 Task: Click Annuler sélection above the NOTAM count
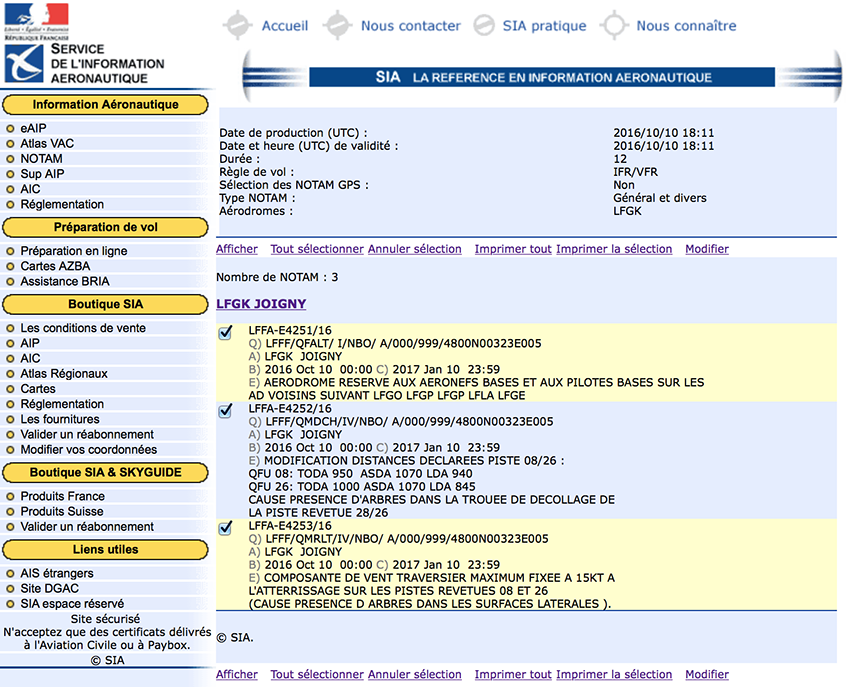click(x=415, y=249)
